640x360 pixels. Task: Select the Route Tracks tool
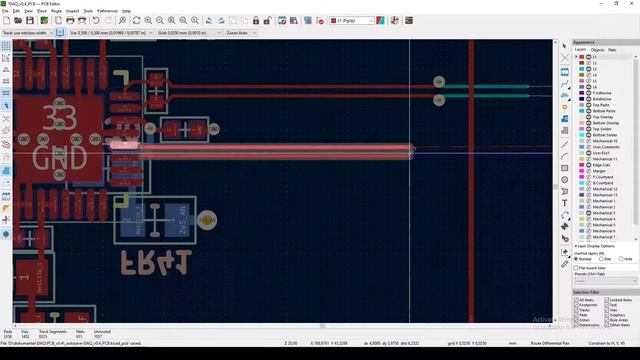[x=565, y=84]
